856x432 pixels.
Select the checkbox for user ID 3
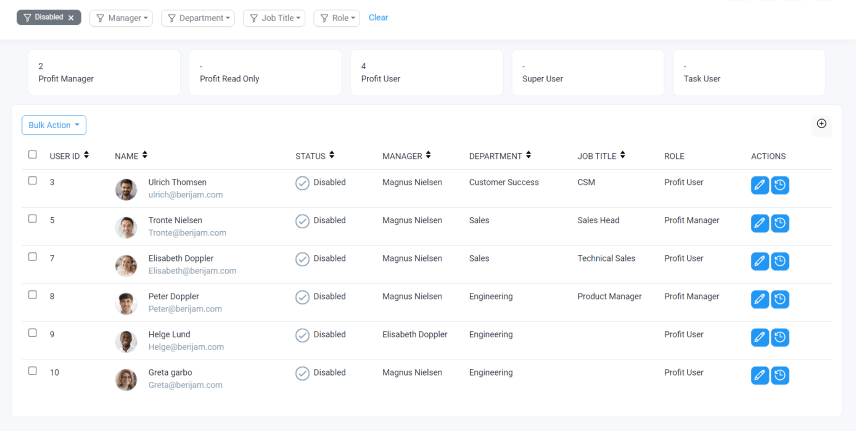(x=33, y=181)
